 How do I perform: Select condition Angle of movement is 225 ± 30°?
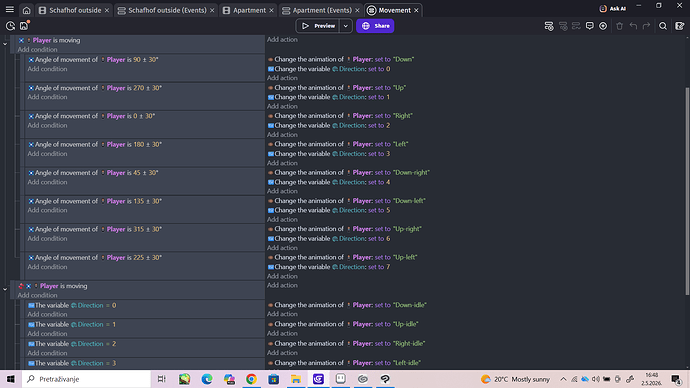(95, 258)
